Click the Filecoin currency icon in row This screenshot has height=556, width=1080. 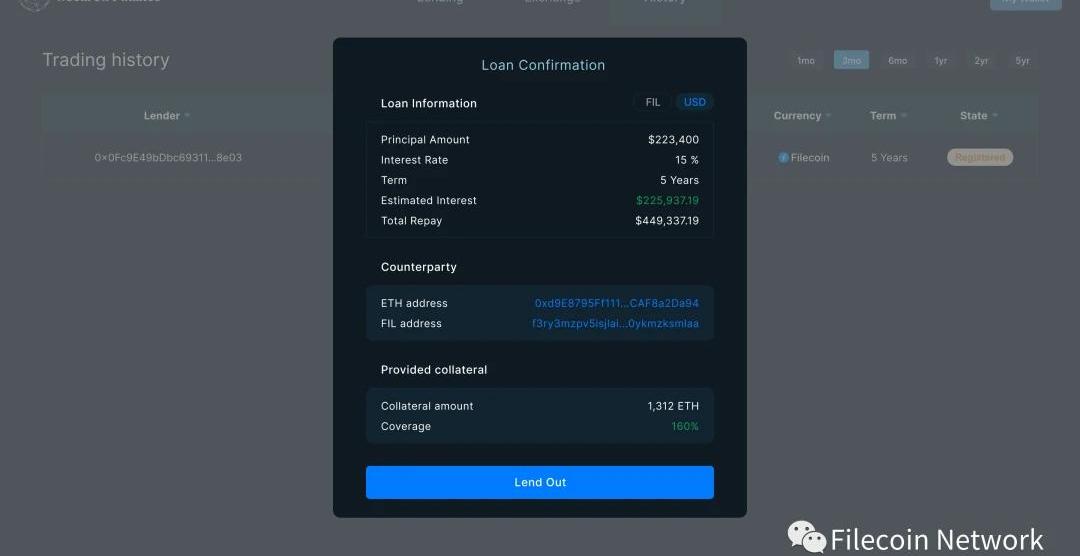coord(783,158)
